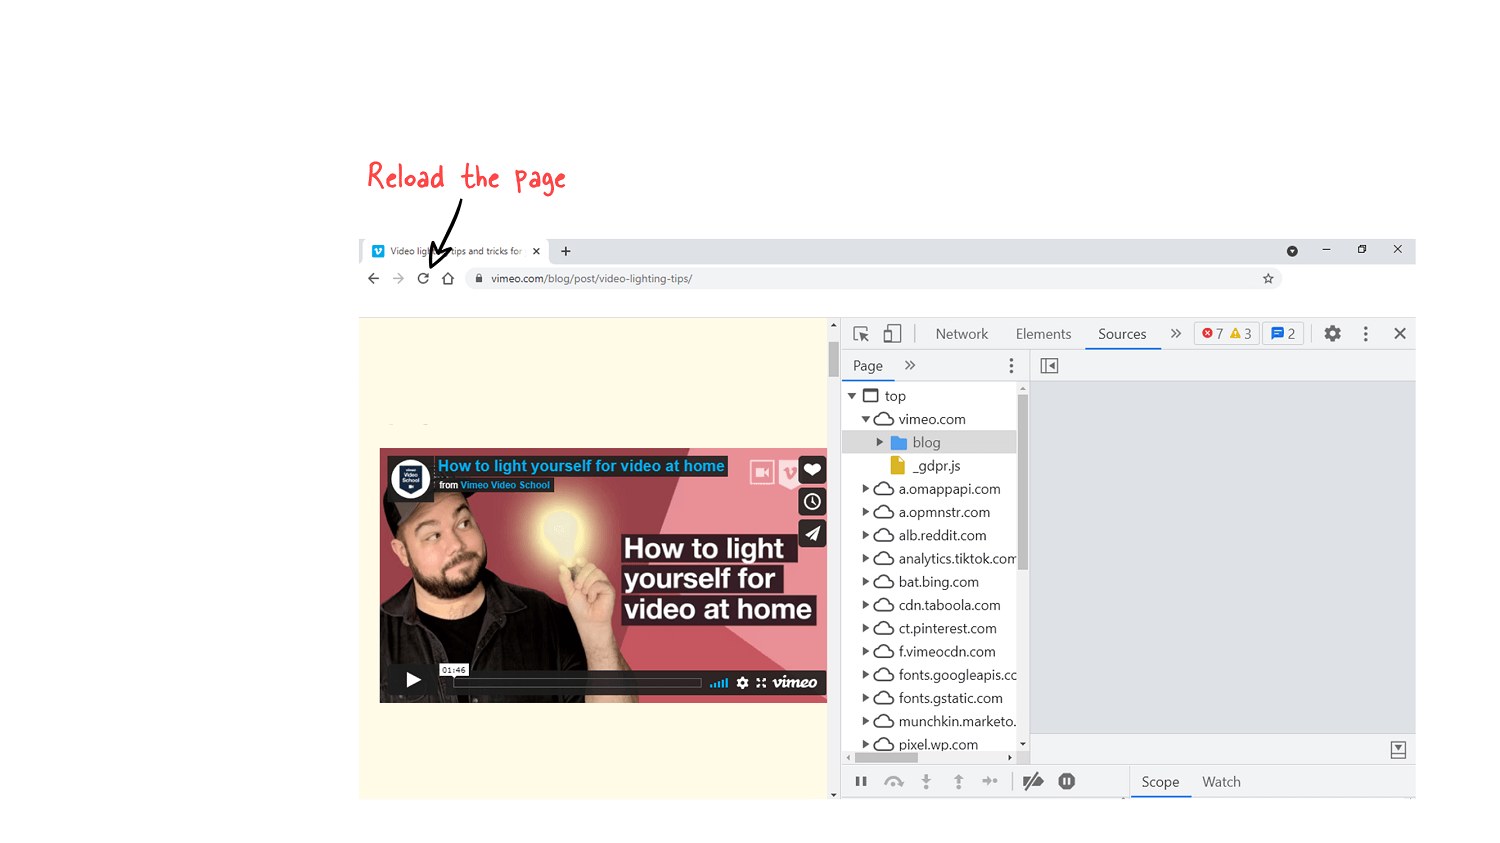Image resolution: width=1500 pixels, height=843 pixels.
Task: Open the DevTools customize three-dot menu
Action: click(1365, 334)
